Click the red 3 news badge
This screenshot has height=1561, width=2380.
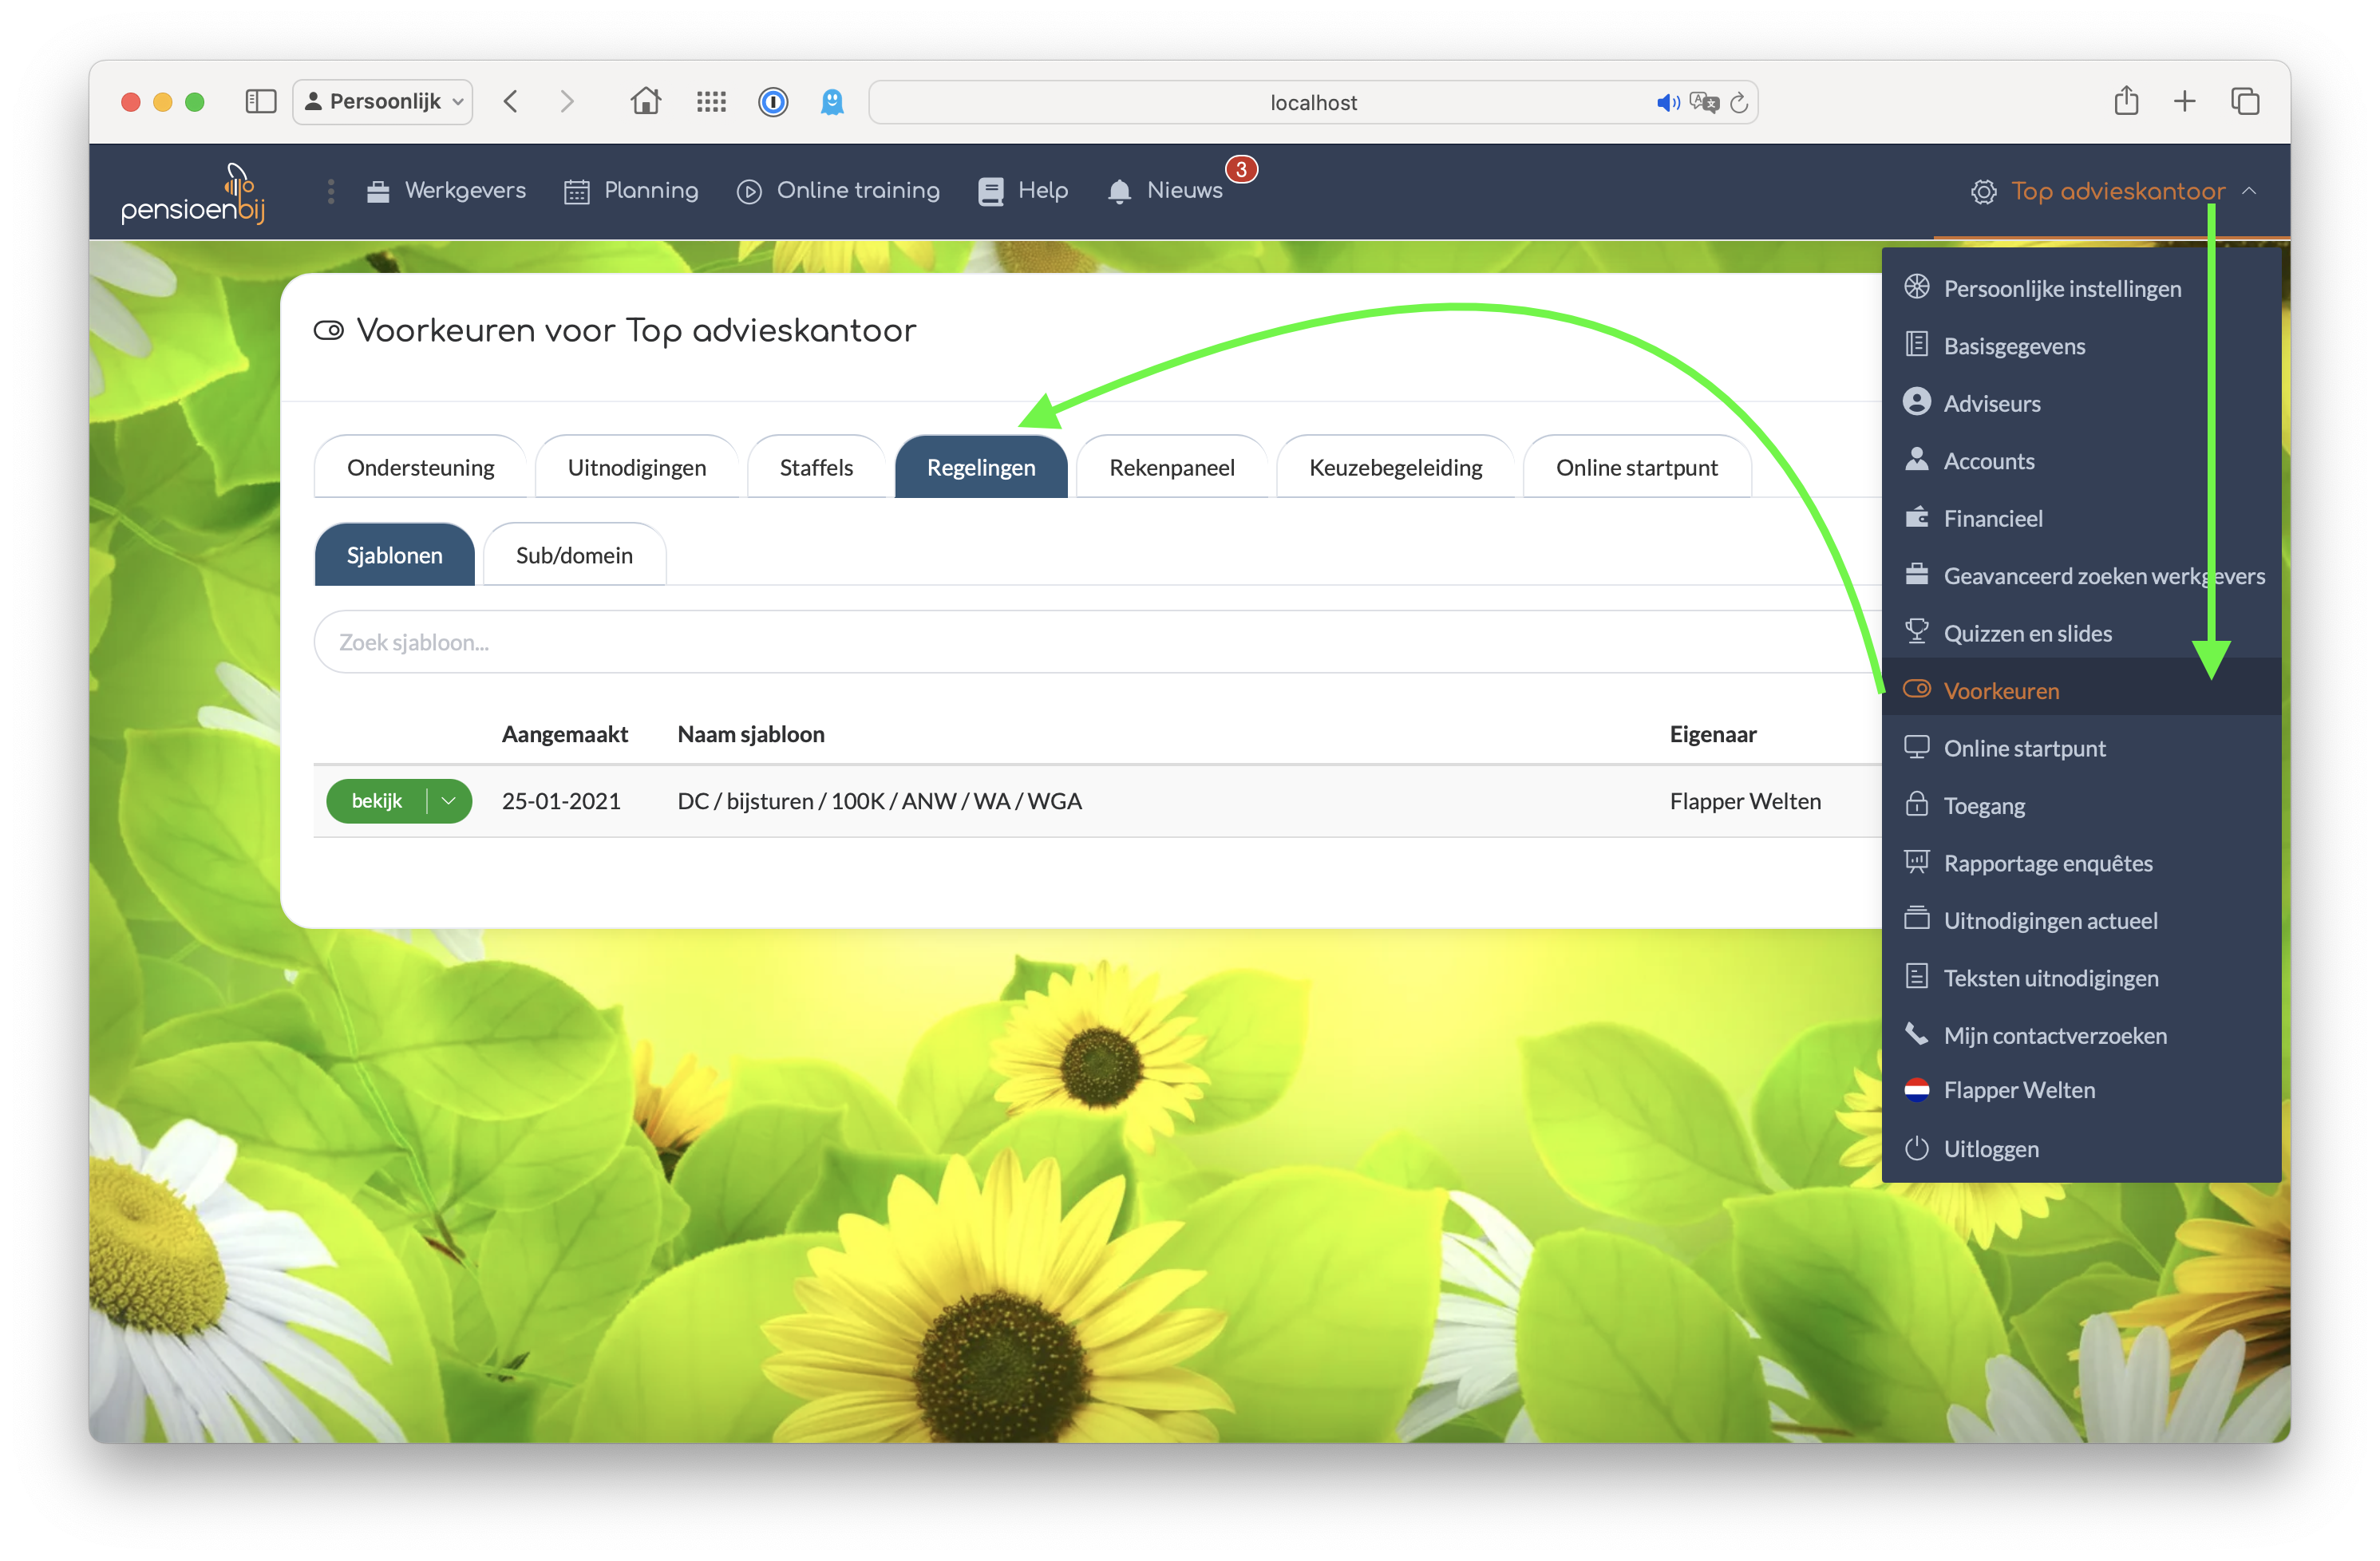coord(1241,169)
